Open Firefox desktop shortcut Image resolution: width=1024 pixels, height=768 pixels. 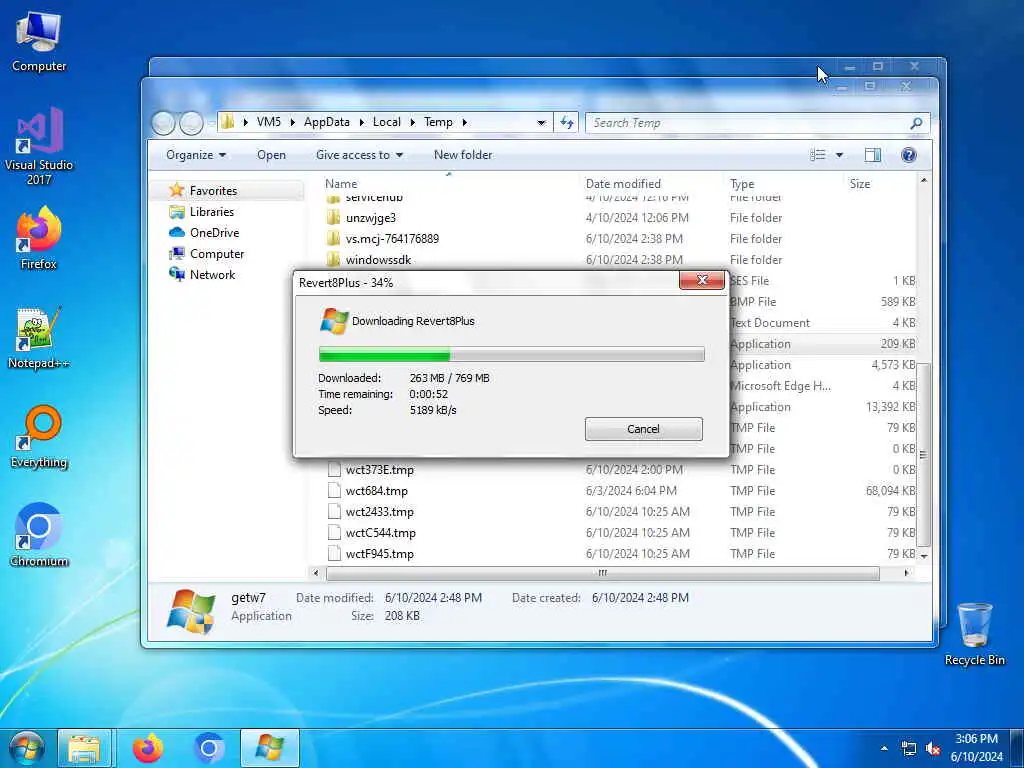click(39, 238)
